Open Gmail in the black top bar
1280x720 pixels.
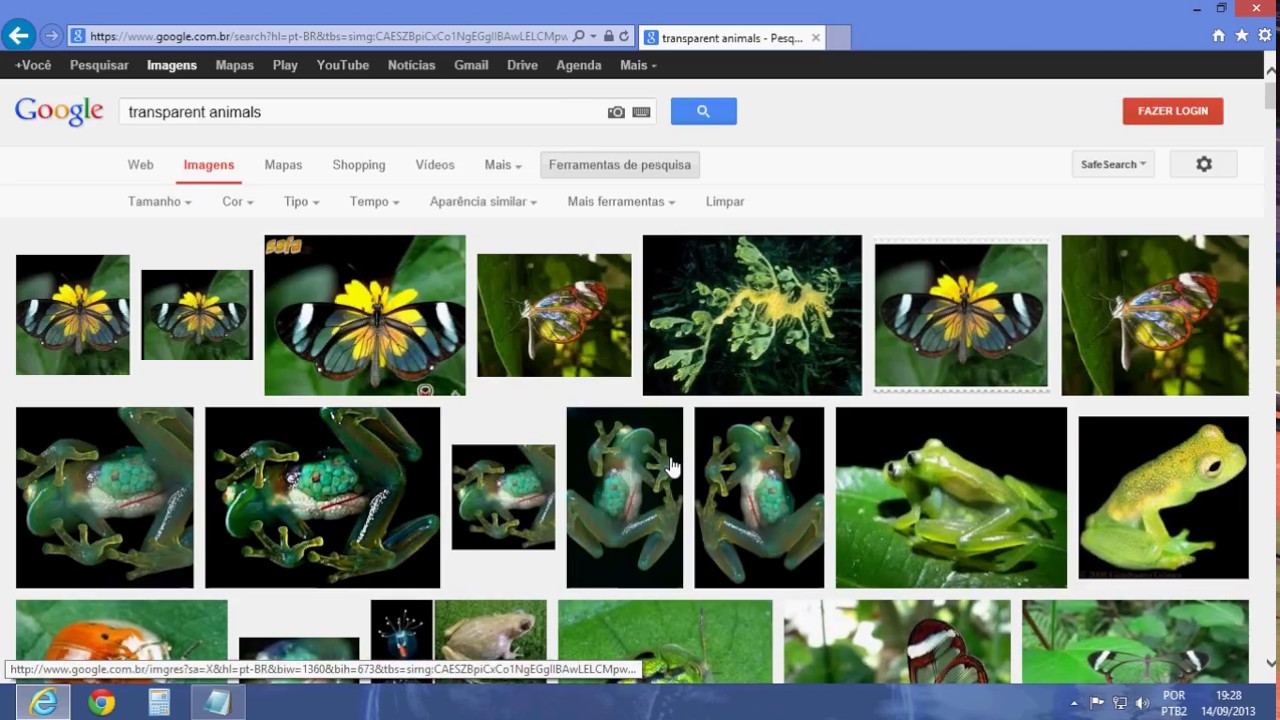coord(471,65)
